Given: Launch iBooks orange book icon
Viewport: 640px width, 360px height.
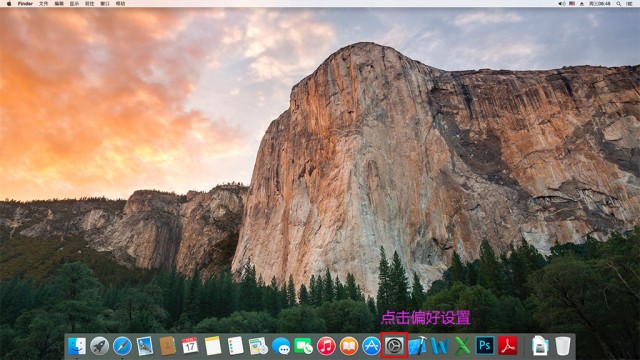Looking at the screenshot, I should [348, 346].
